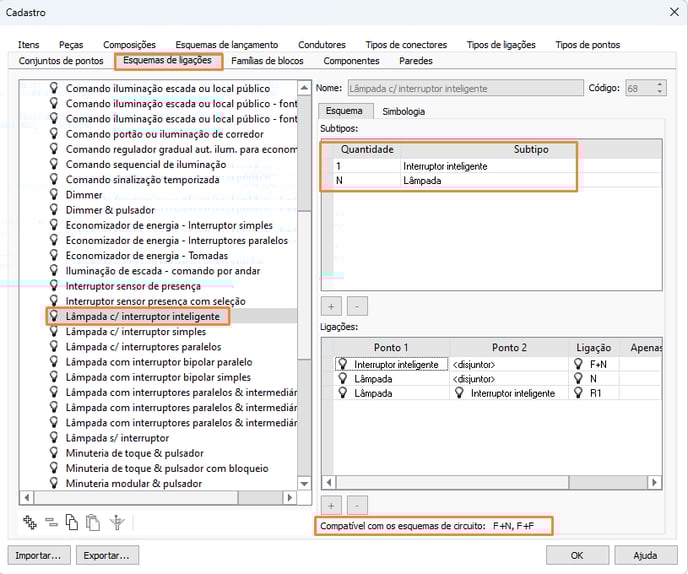Select the Esquemas de ligações tab

(167, 61)
